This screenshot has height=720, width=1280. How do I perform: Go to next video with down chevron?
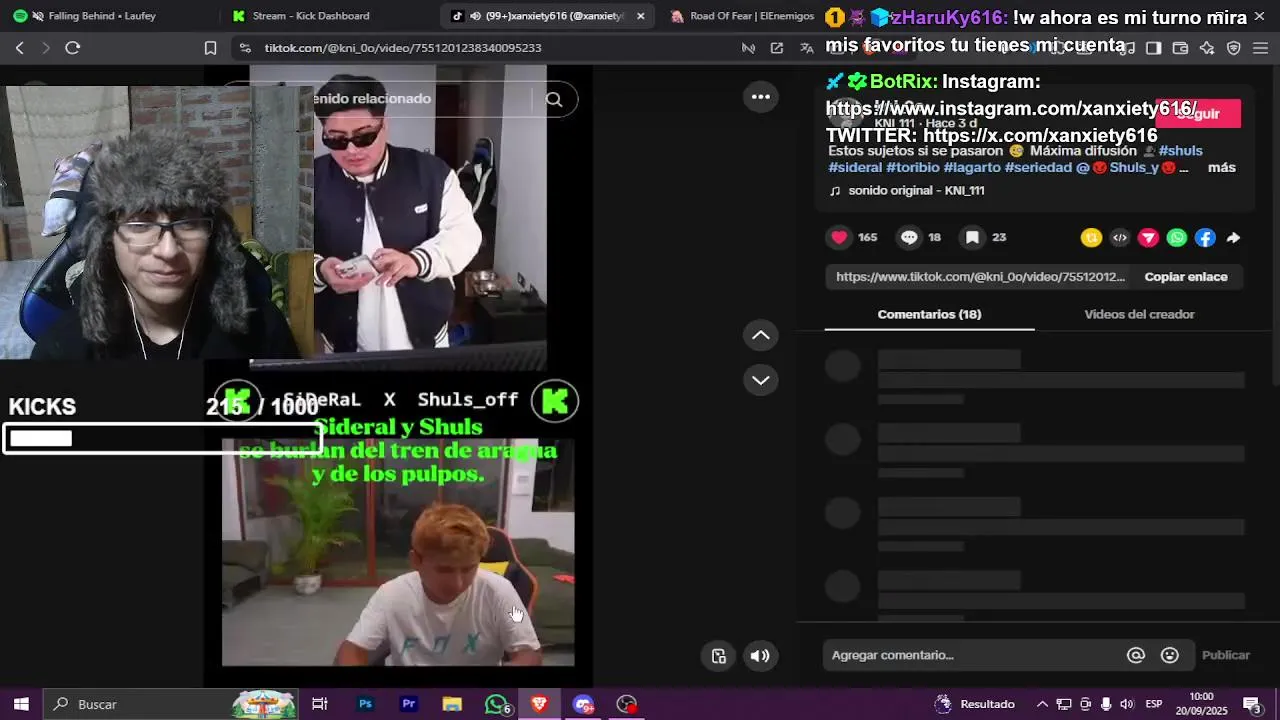click(761, 380)
